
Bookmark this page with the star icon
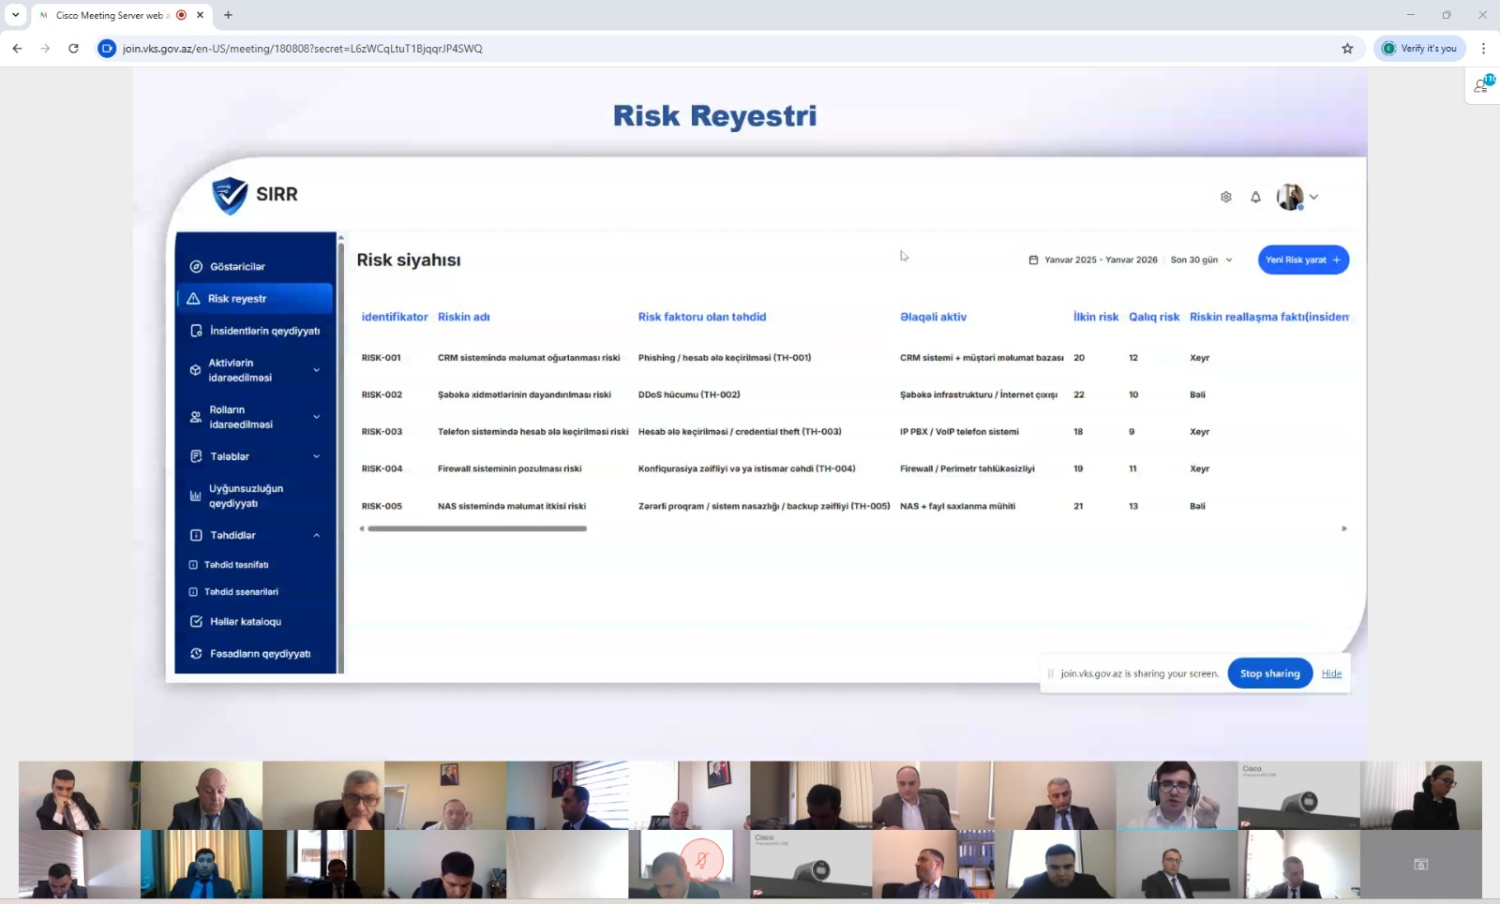1347,48
